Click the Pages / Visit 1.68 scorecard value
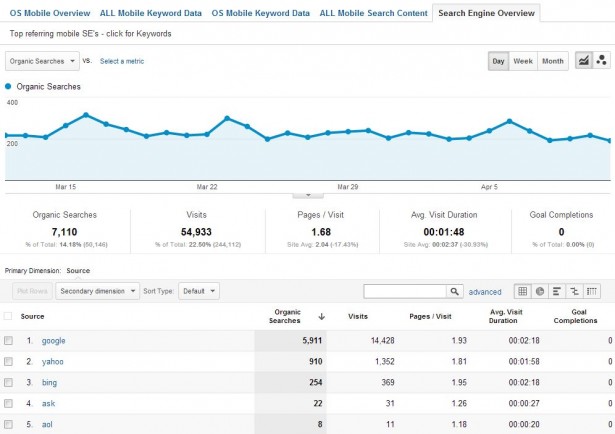This screenshot has height=434, width=615. click(x=321, y=232)
